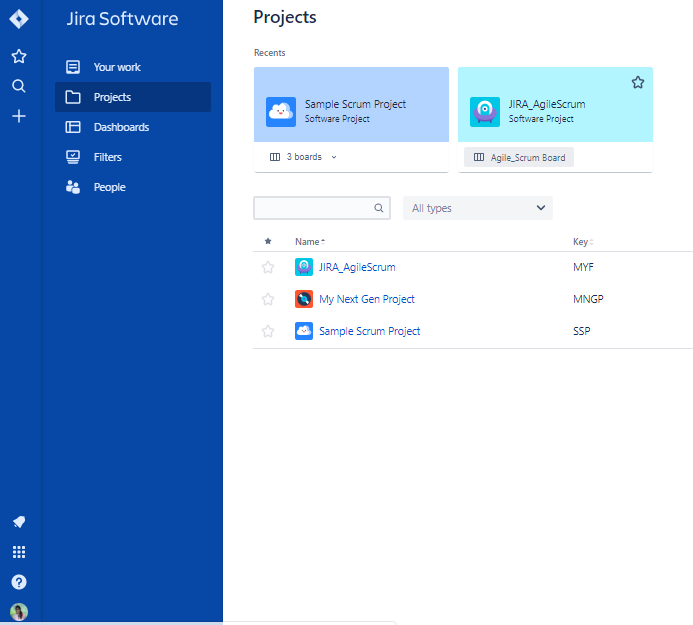Viewport: 693px width, 625px height.
Task: Star the JIRA_AgileScrum recent card
Action: point(637,82)
